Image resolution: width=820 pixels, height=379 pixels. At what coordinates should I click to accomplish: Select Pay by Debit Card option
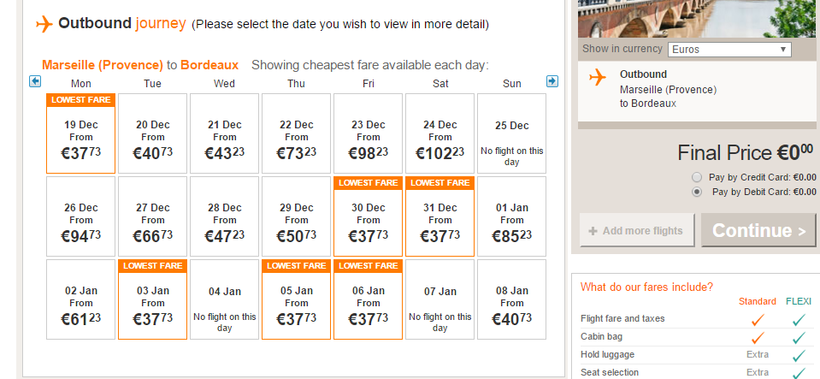point(697,192)
